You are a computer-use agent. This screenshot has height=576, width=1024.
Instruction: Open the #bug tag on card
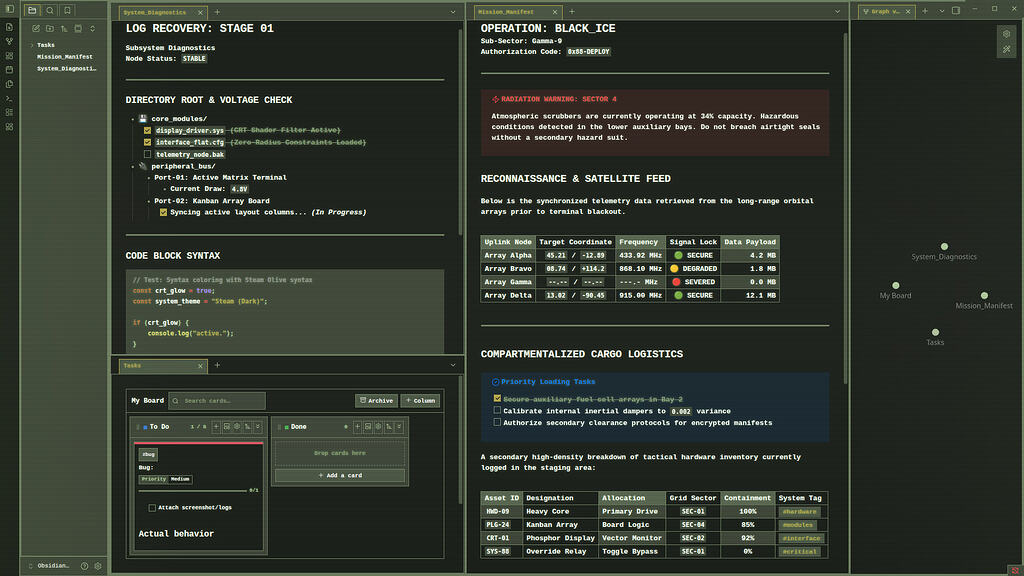tap(148, 455)
